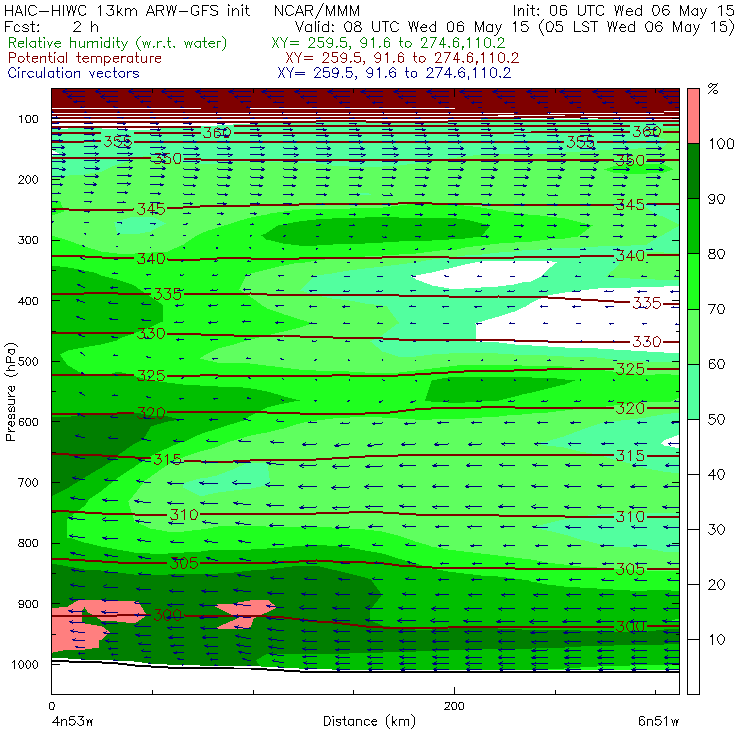The width and height of the screenshot is (740, 740).
Task: Click the 'Distance (km)' axis title
Action: click(x=369, y=721)
